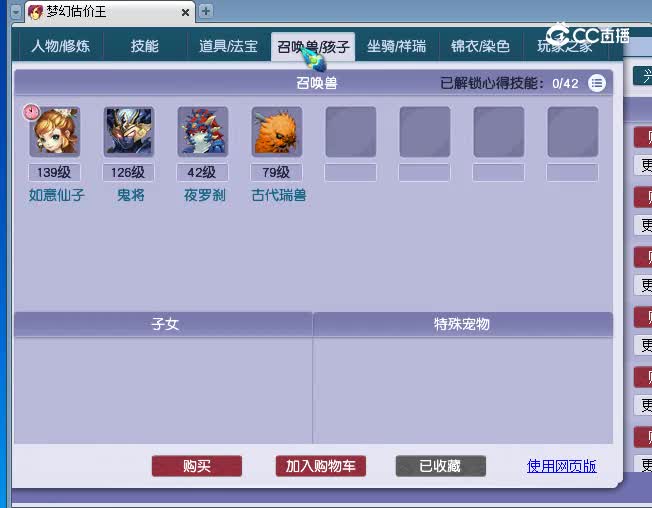Viewport: 652px width, 508px height.
Task: Click the 夜罗刹 name text
Action: coord(205,195)
